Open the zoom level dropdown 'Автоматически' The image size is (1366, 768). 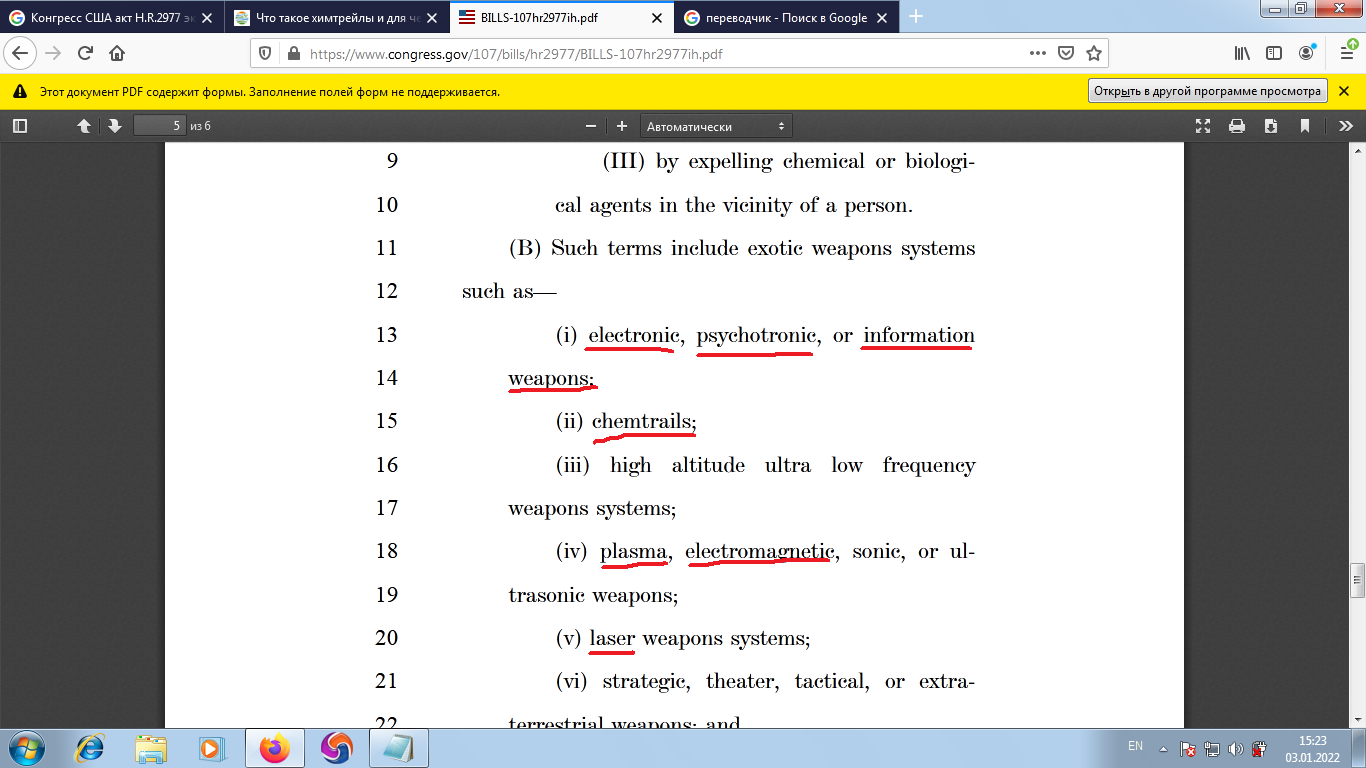(716, 126)
